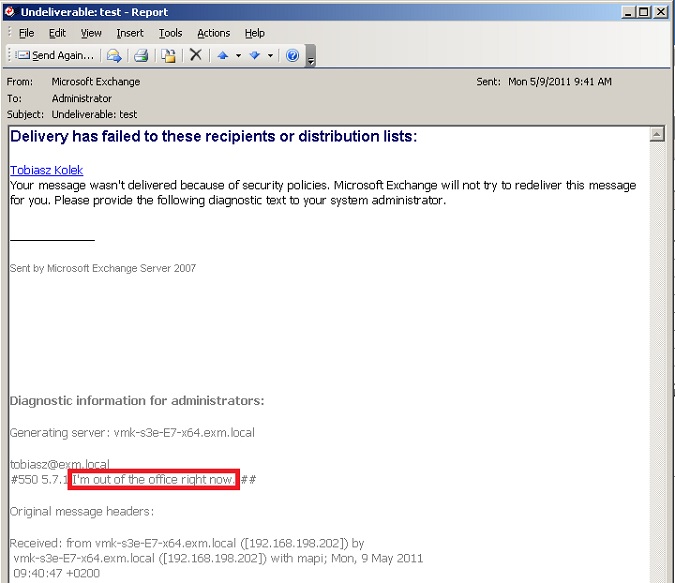Click the Received: from header line
Viewport: 675px width, 583px height.
point(187,543)
